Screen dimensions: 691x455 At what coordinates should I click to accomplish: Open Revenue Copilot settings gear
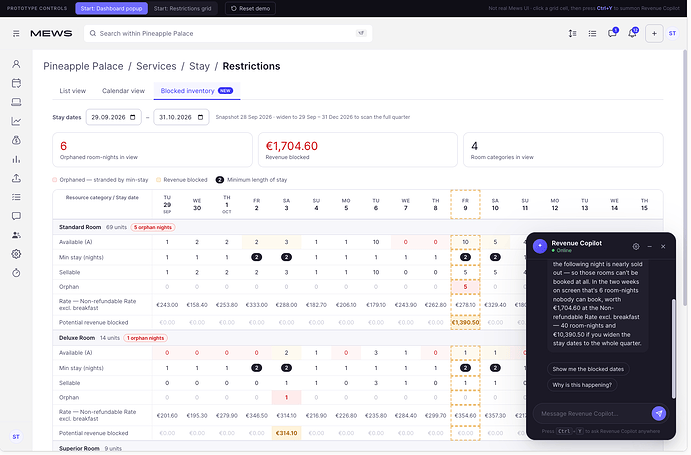(x=636, y=246)
